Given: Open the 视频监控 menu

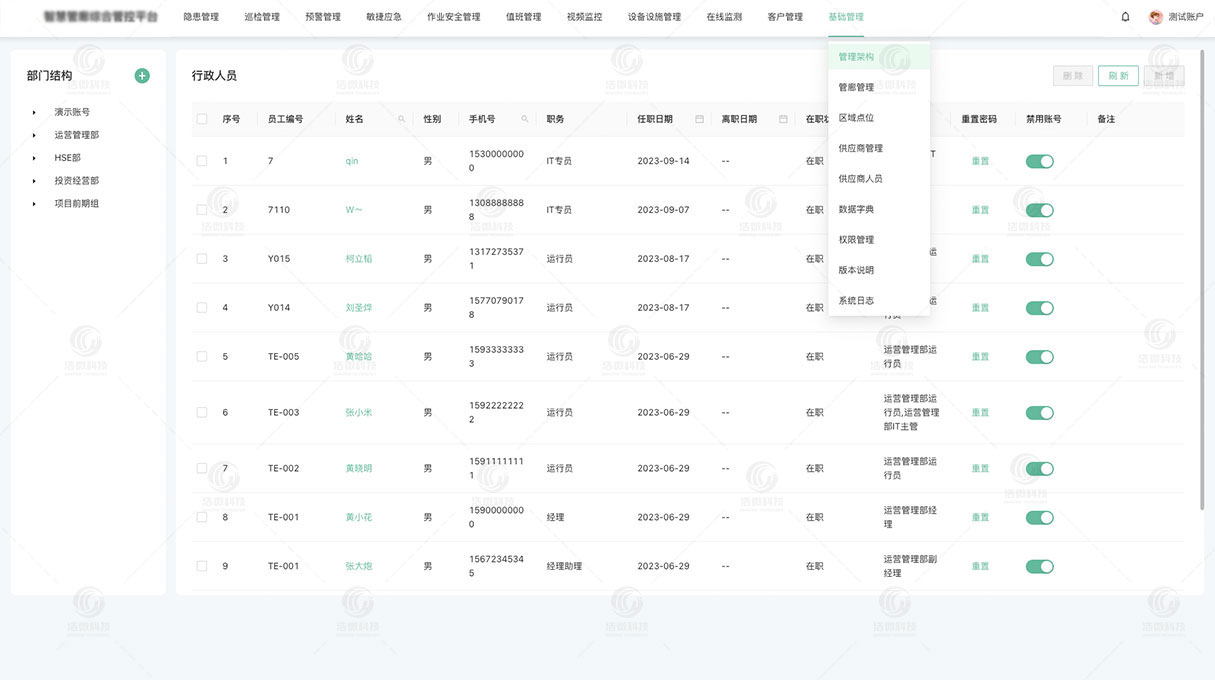Looking at the screenshot, I should pyautogui.click(x=583, y=17).
